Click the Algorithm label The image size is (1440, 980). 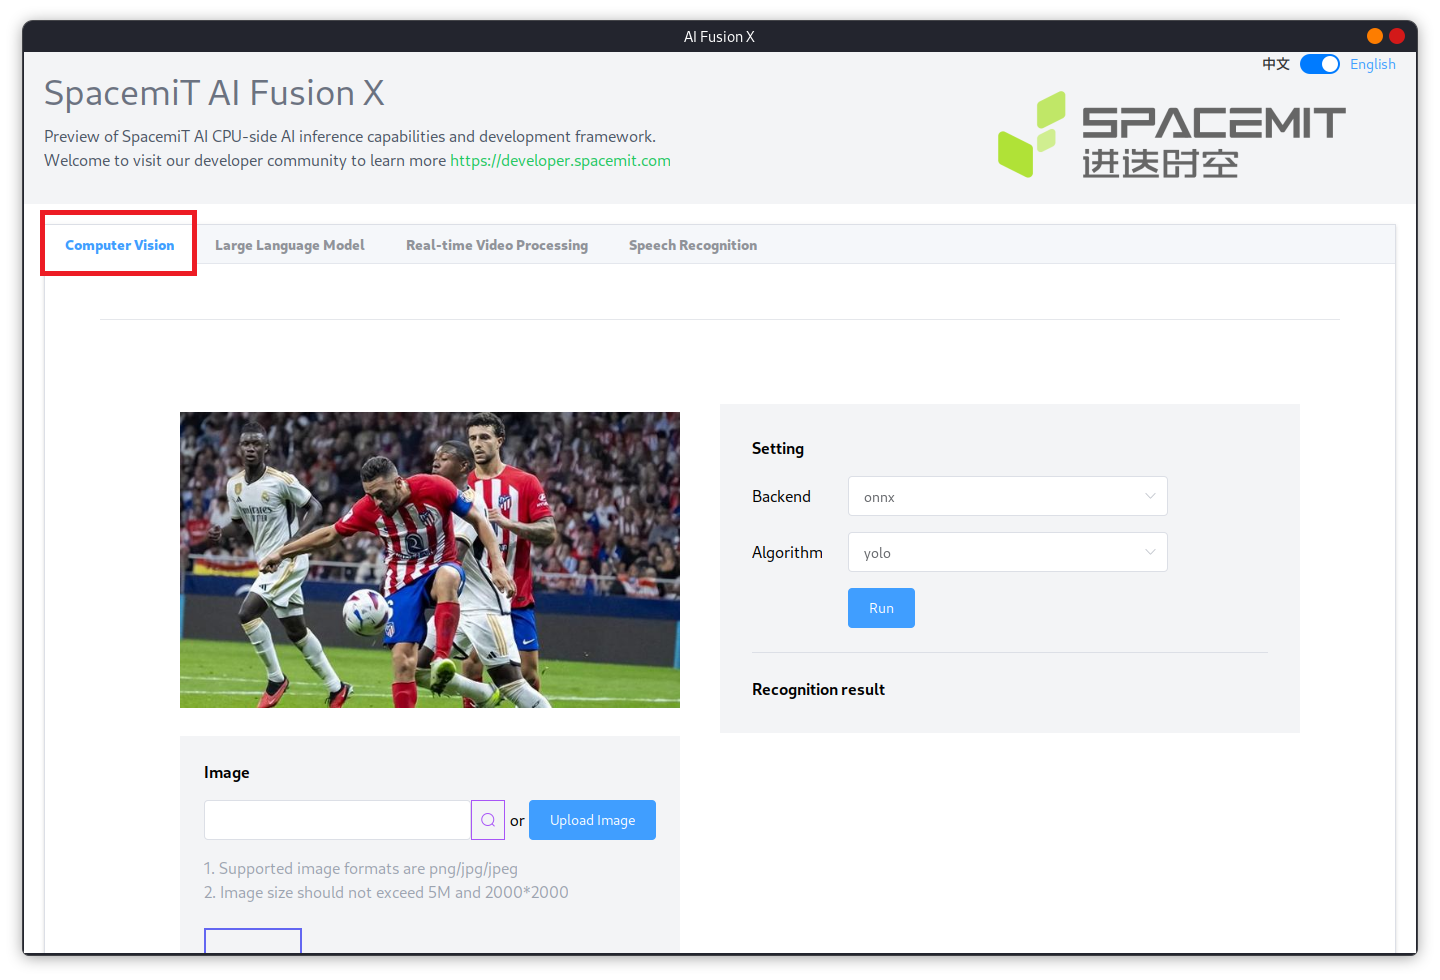787,552
